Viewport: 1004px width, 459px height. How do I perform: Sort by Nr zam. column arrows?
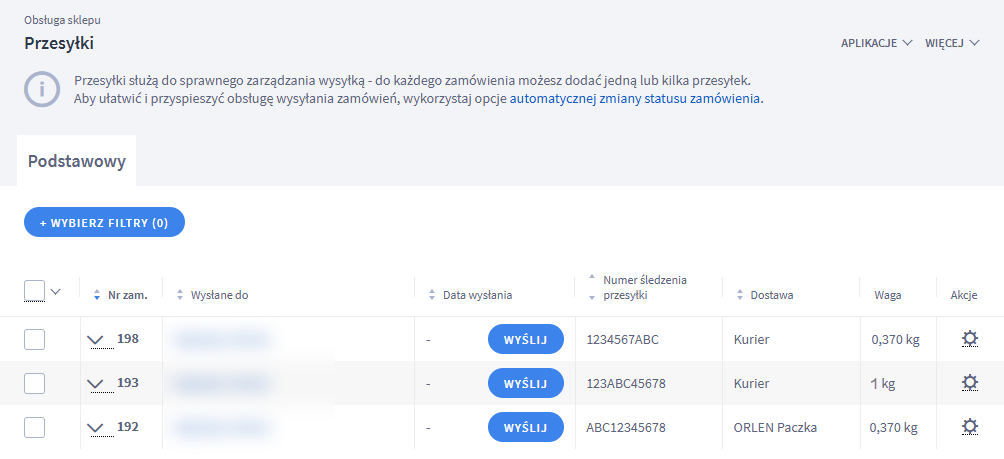97,295
